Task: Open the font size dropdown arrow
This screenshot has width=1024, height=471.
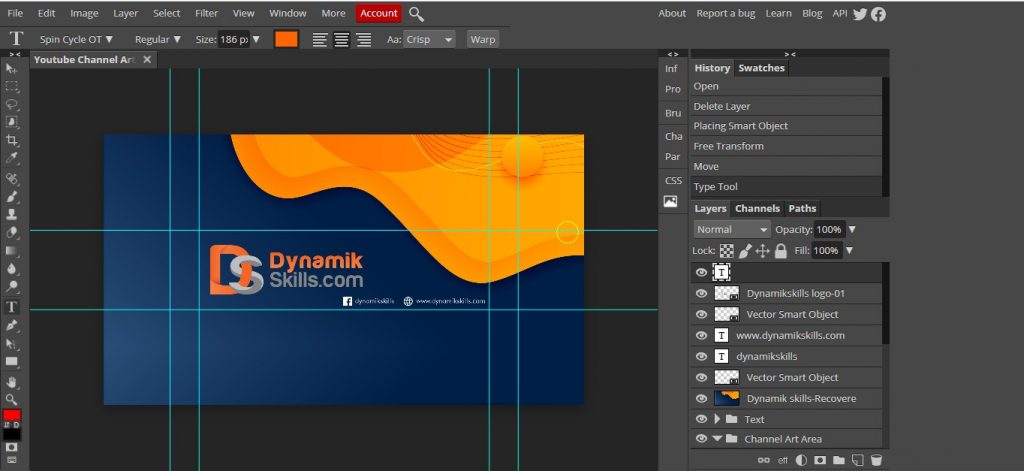Action: click(256, 39)
